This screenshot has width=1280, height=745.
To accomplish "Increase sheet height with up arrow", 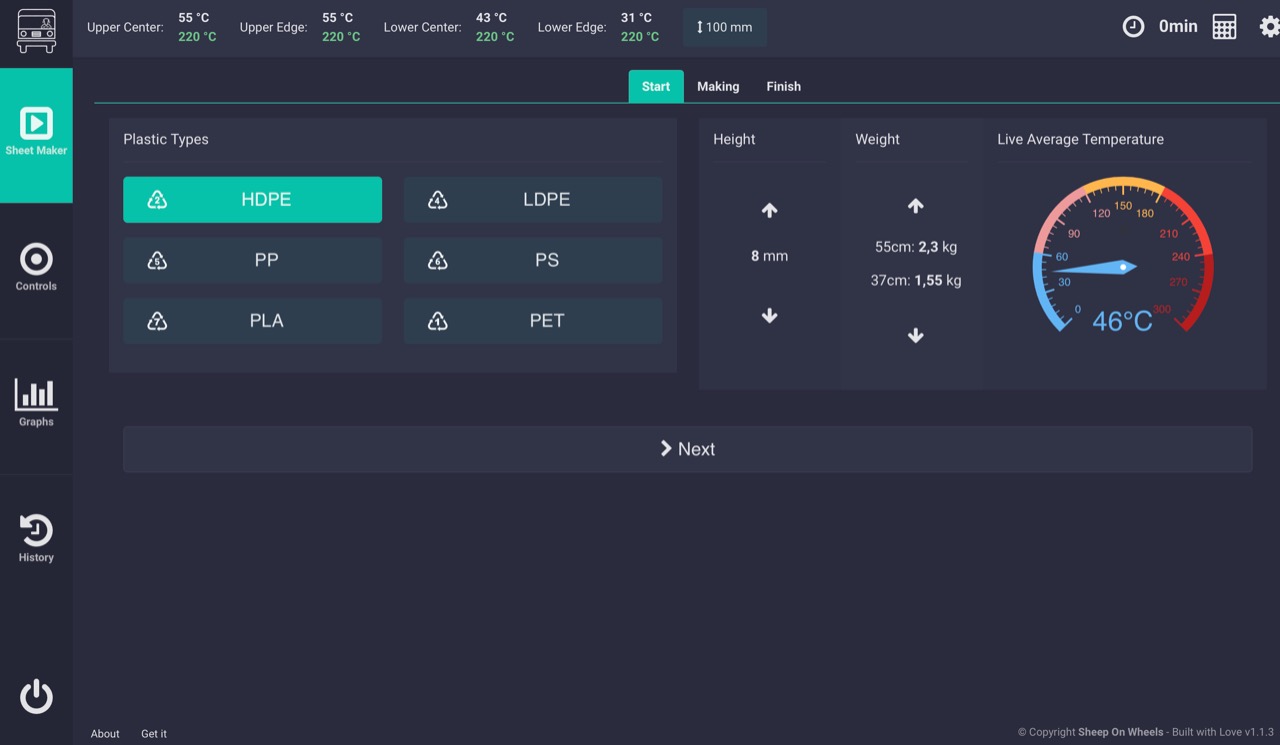I will tap(769, 210).
